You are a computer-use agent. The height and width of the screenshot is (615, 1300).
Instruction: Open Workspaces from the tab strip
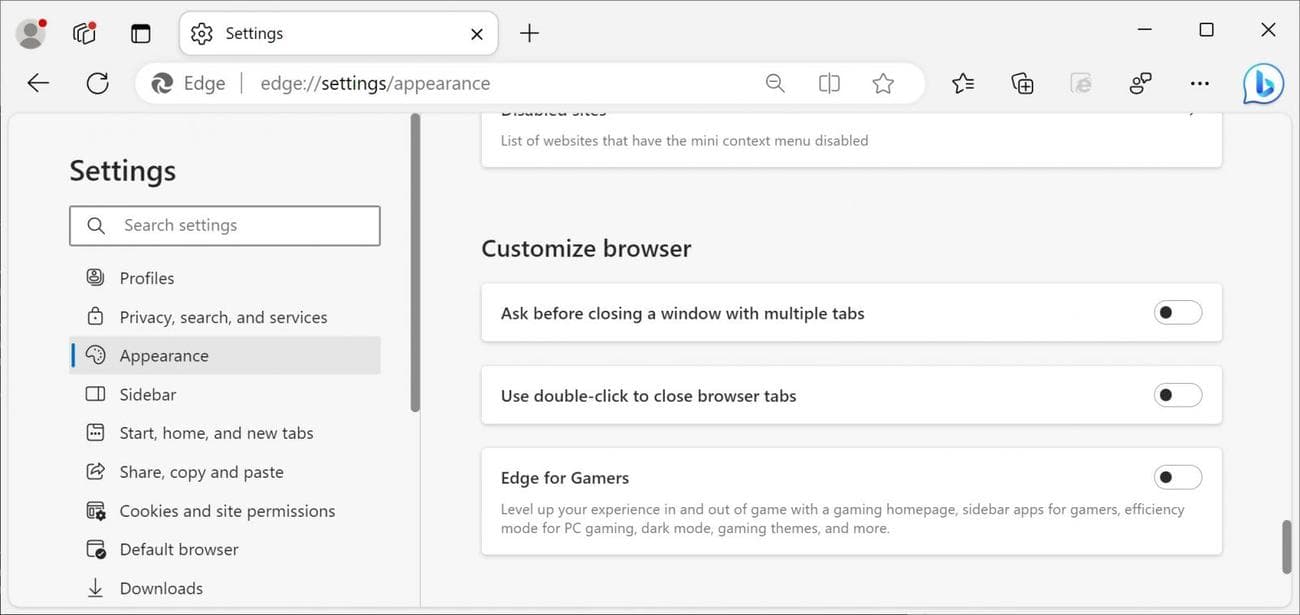click(84, 32)
